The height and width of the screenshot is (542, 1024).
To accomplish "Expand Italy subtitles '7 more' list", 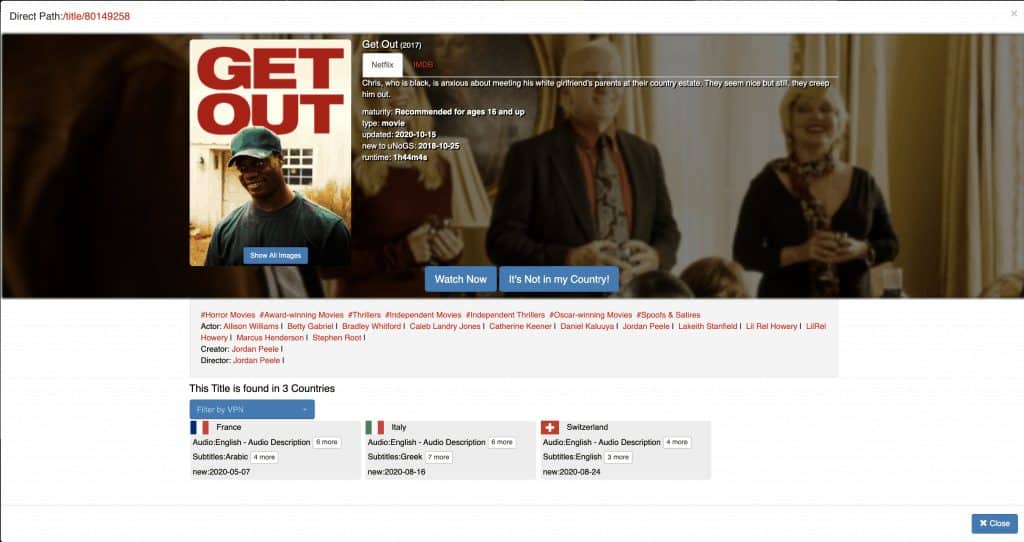I will tap(439, 457).
